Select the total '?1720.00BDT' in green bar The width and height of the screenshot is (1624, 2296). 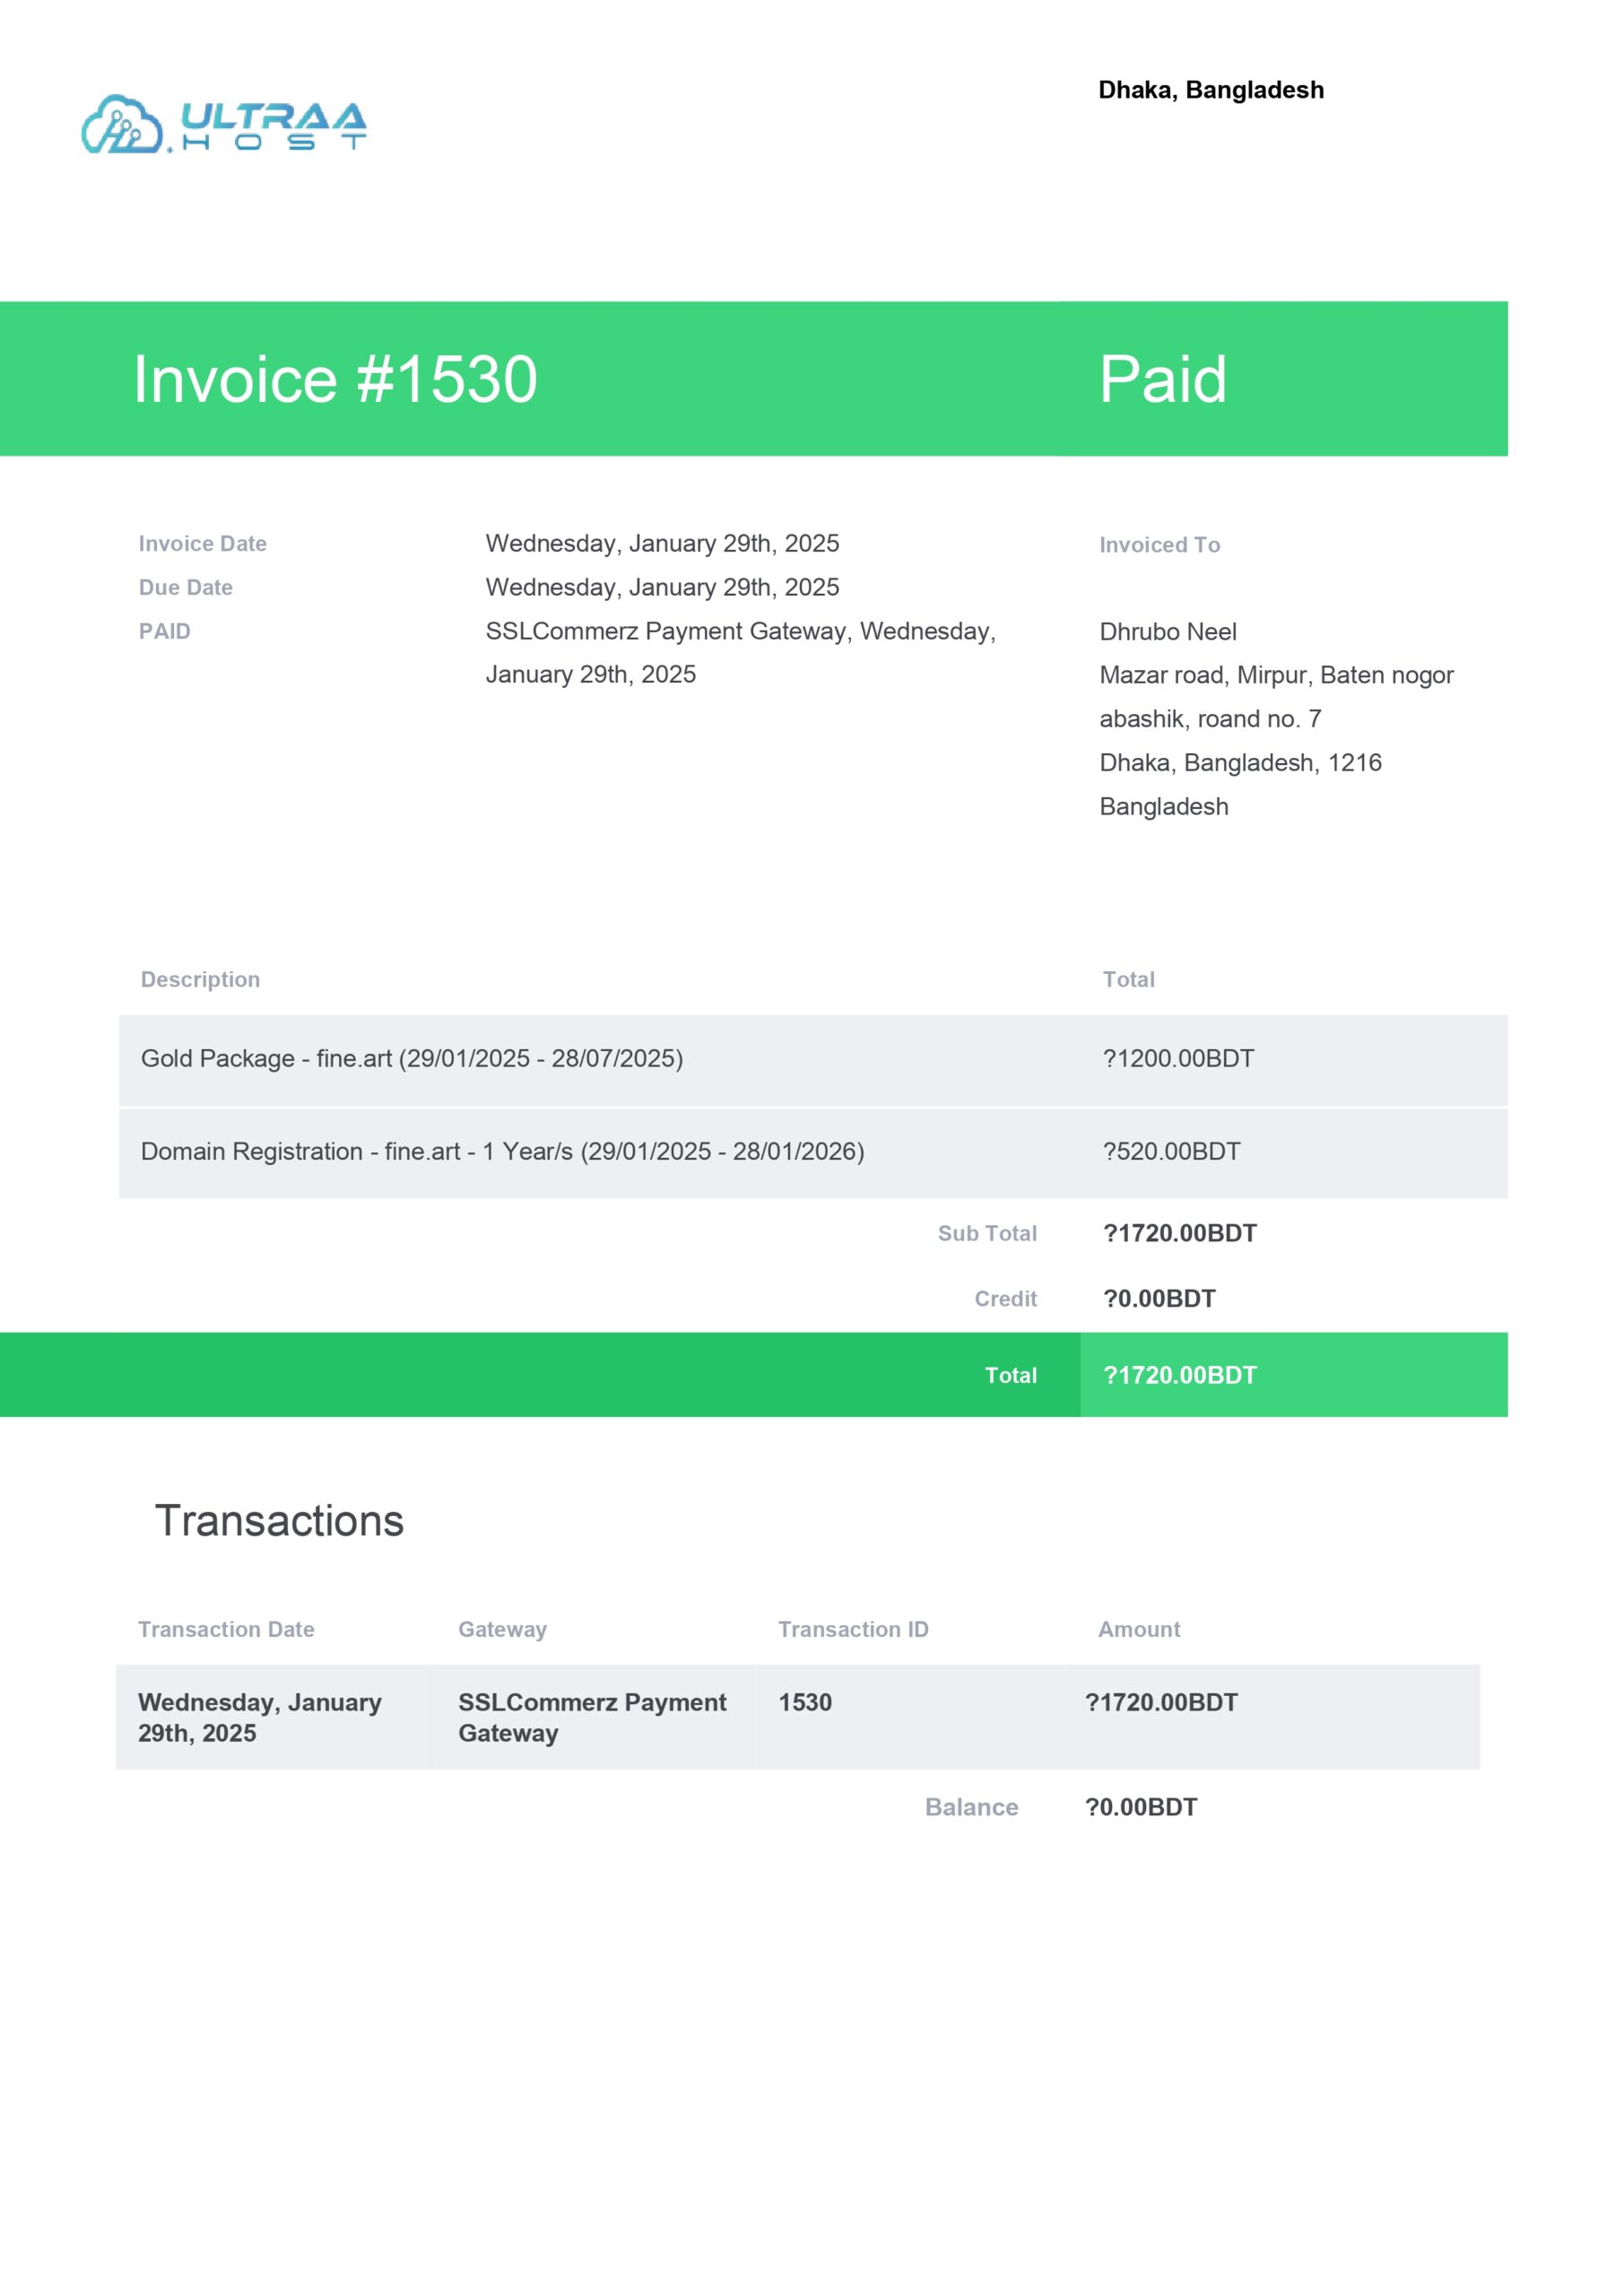(1180, 1376)
